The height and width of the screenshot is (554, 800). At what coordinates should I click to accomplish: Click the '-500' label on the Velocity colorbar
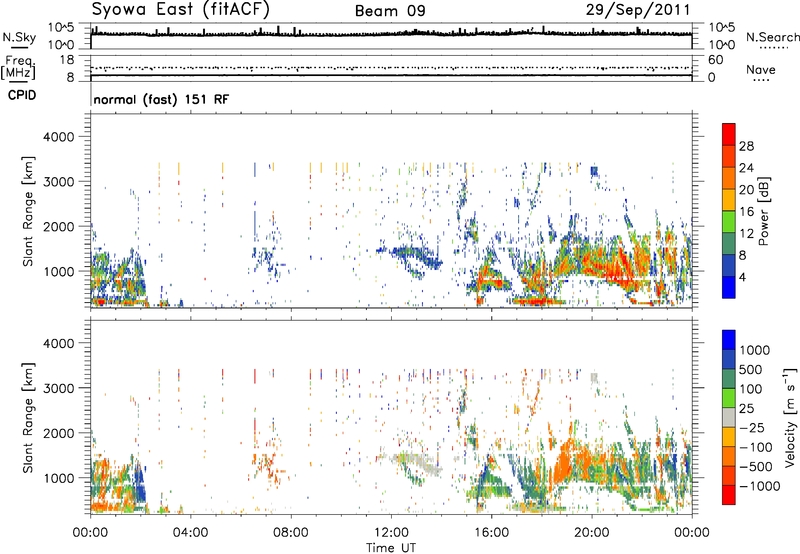pos(756,467)
